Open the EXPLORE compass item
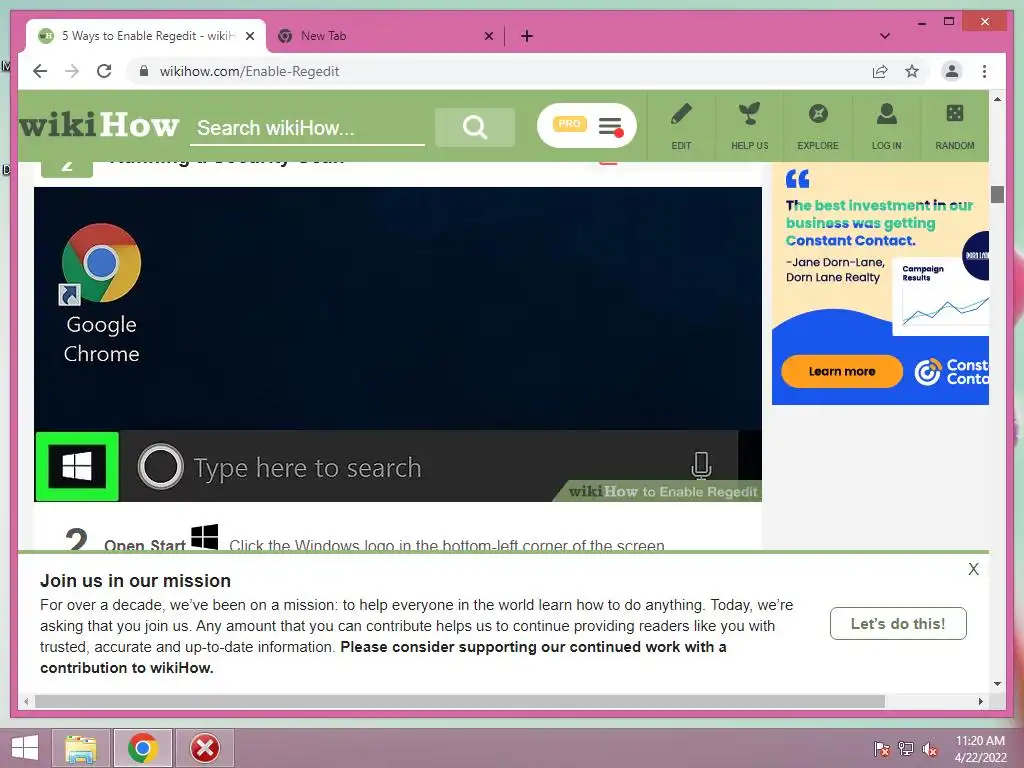1024x768 pixels. pos(818,126)
